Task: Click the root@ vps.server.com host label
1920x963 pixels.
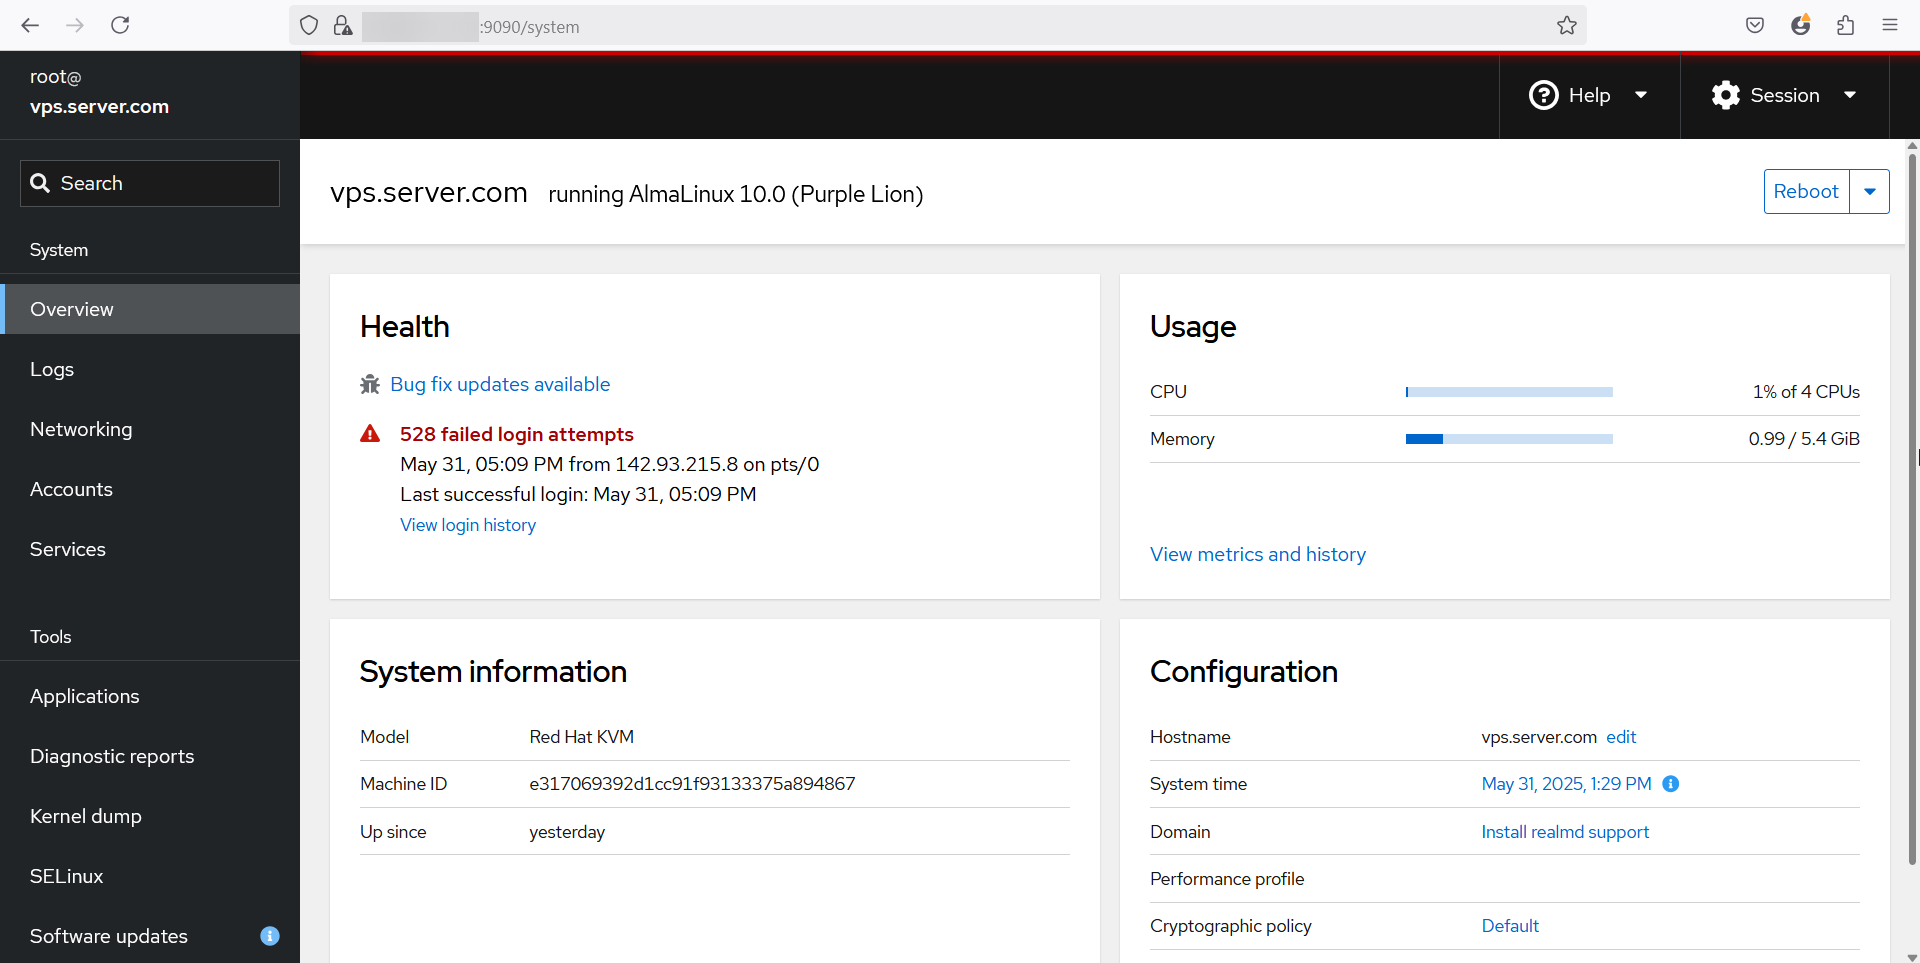Action: pos(99,92)
